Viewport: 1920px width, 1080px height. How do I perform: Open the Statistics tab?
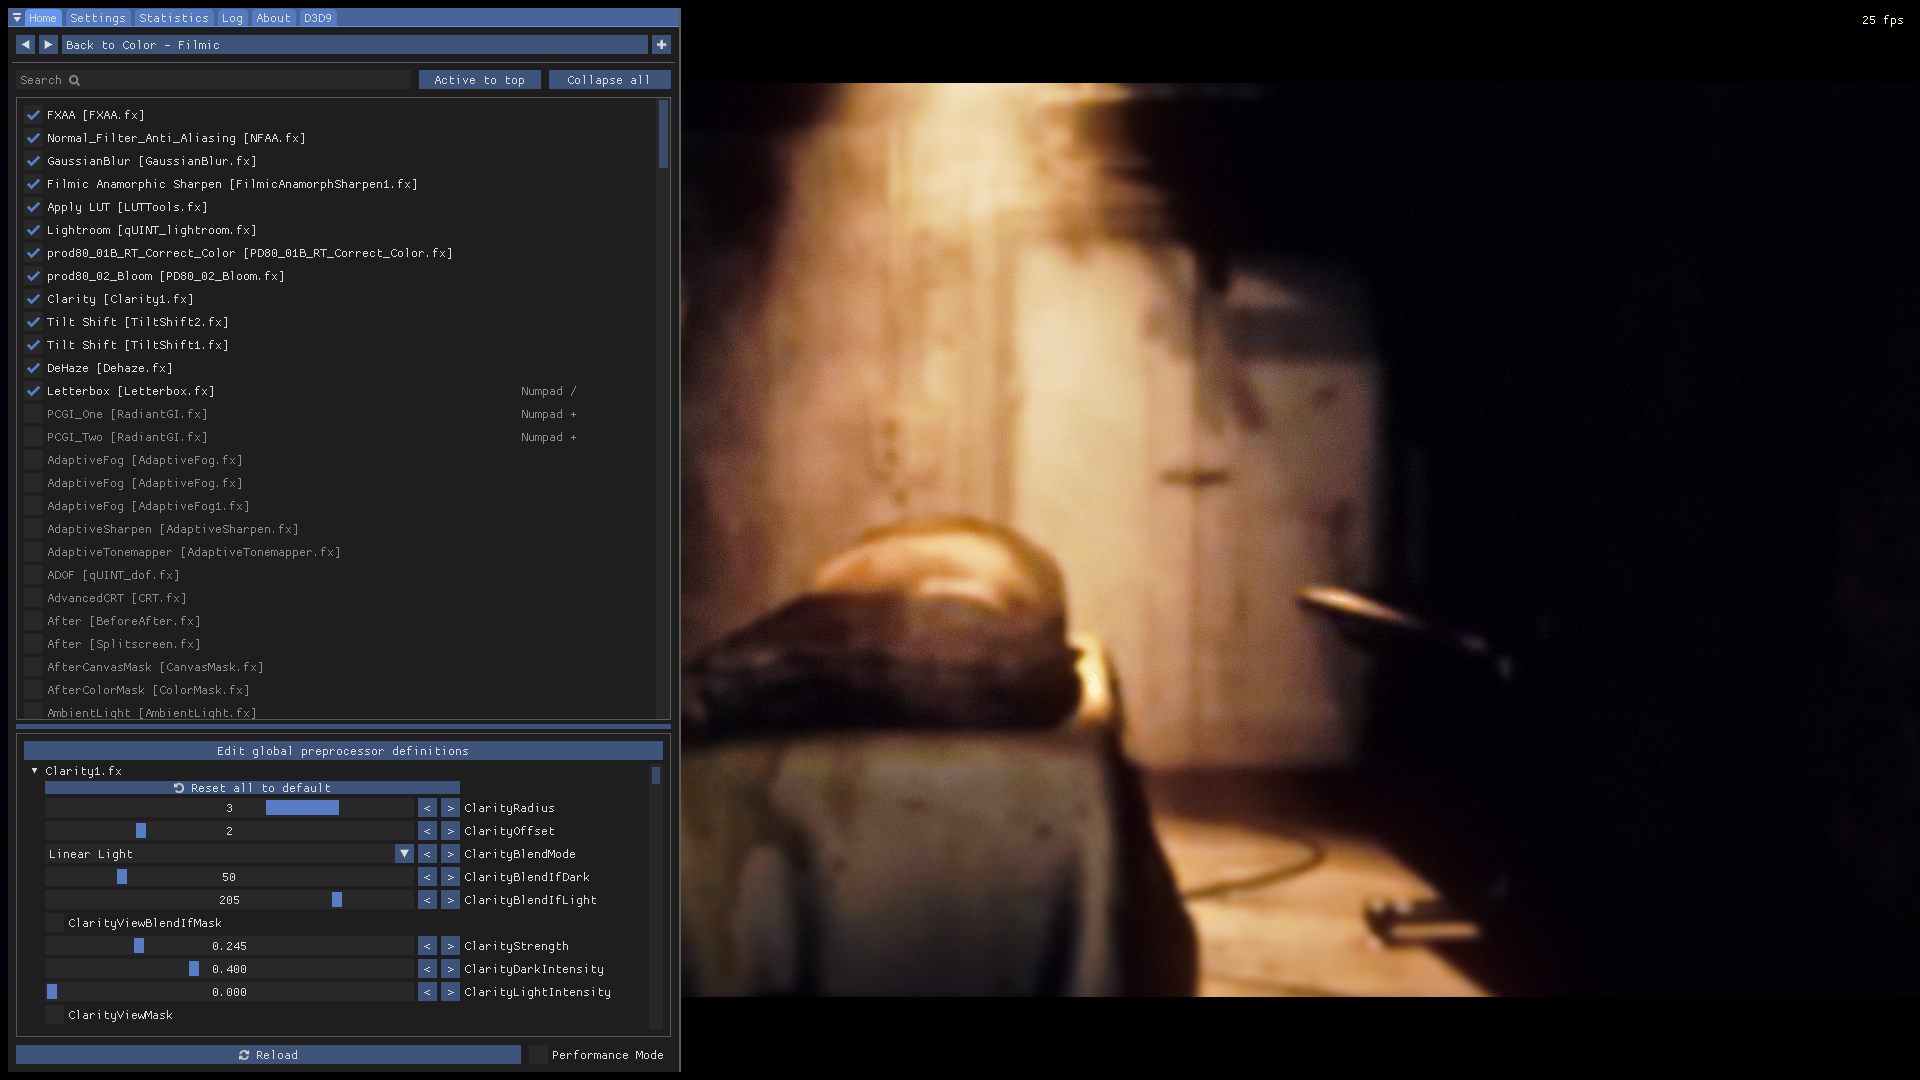tap(173, 17)
